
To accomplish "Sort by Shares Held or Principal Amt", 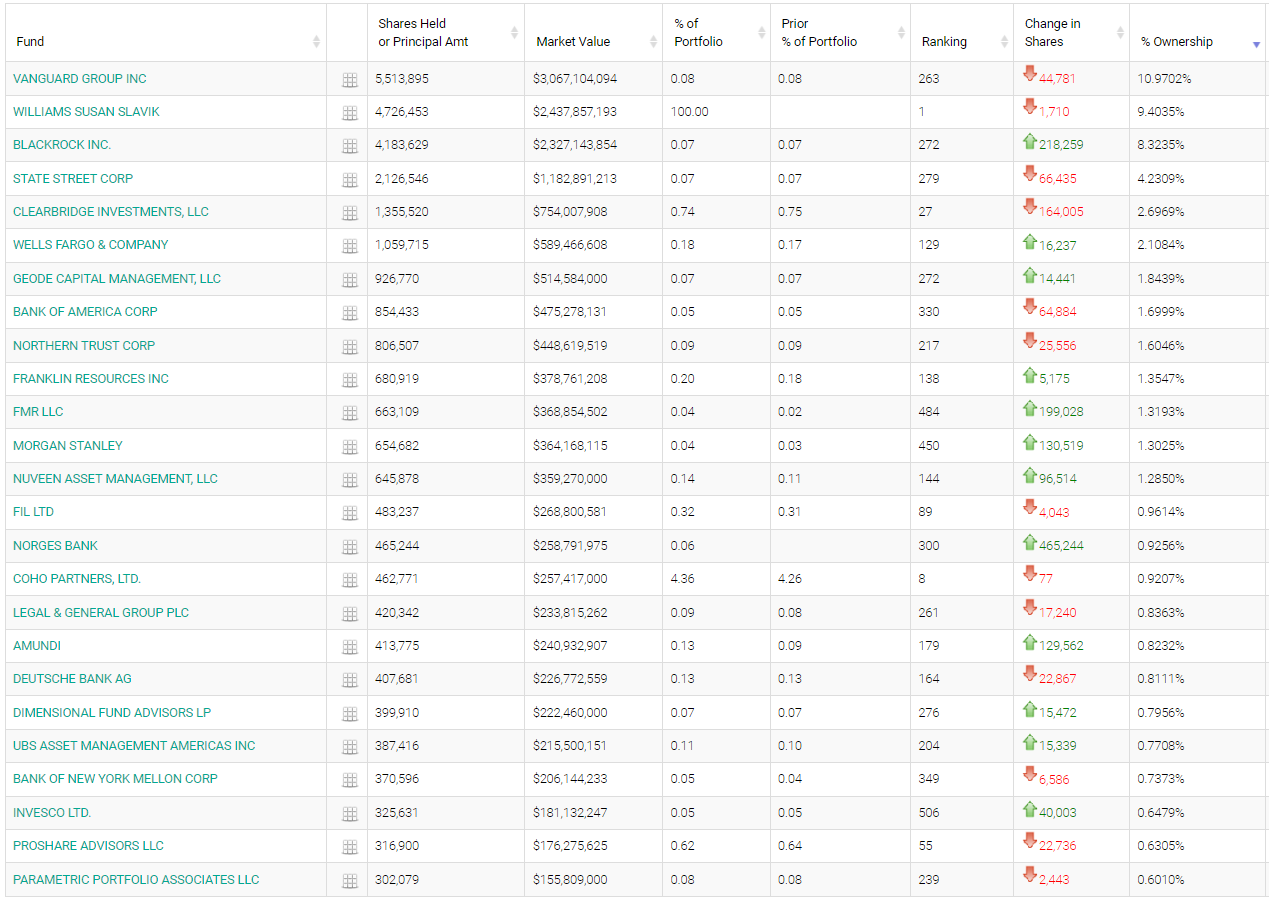I will tap(446, 33).
